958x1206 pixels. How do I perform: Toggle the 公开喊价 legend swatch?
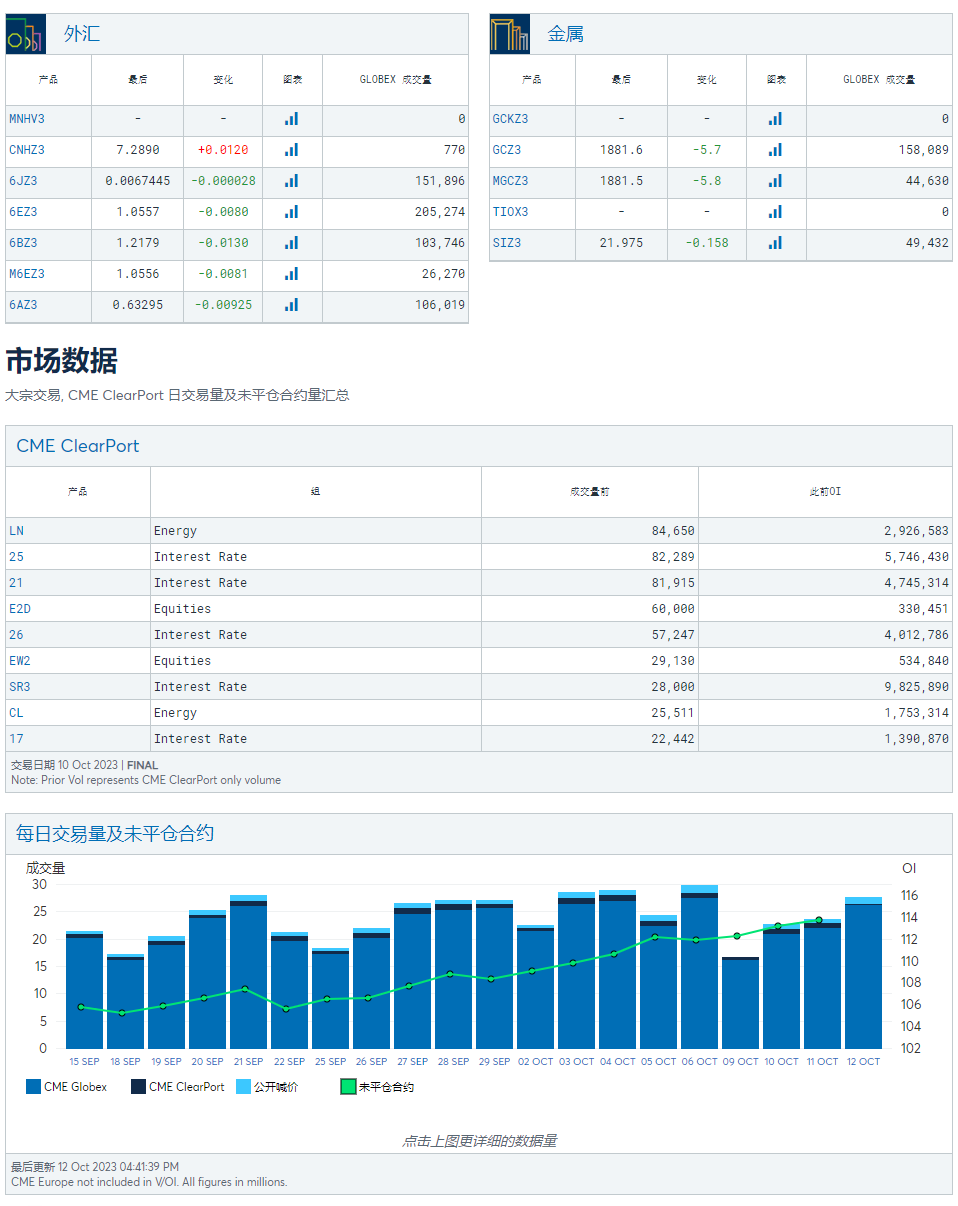tap(243, 1086)
